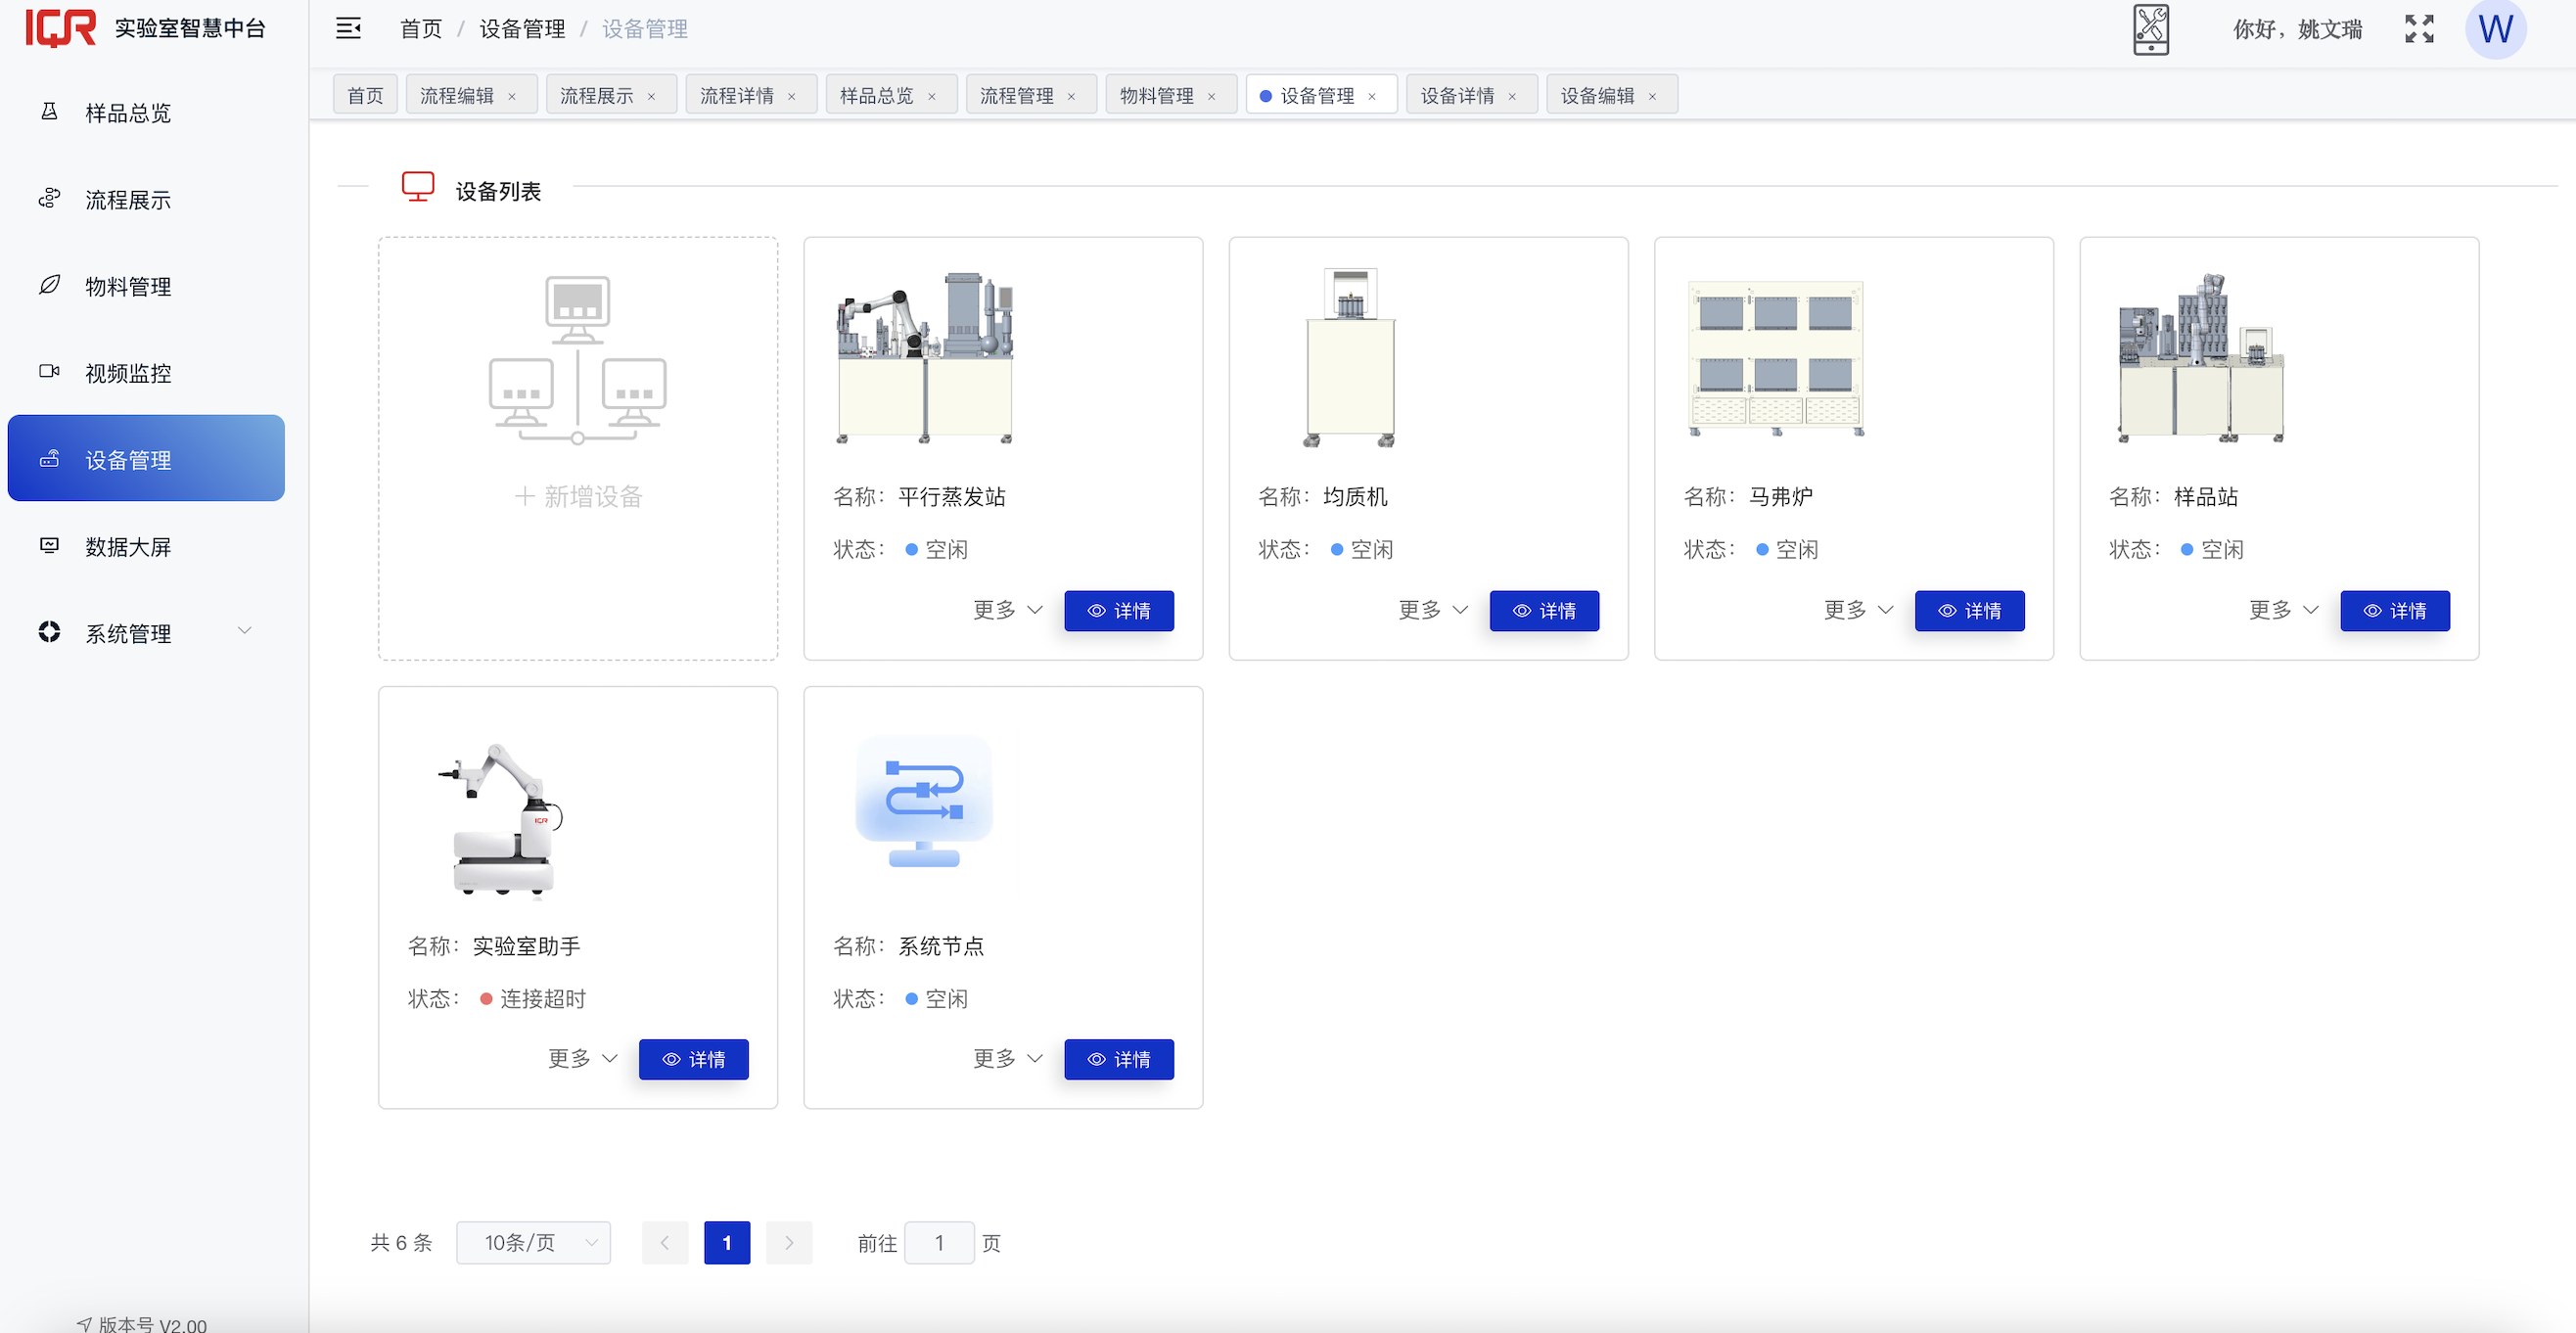Screen dimensions: 2576x1333
Task: Click the 视频监控 camera icon
Action: [49, 372]
